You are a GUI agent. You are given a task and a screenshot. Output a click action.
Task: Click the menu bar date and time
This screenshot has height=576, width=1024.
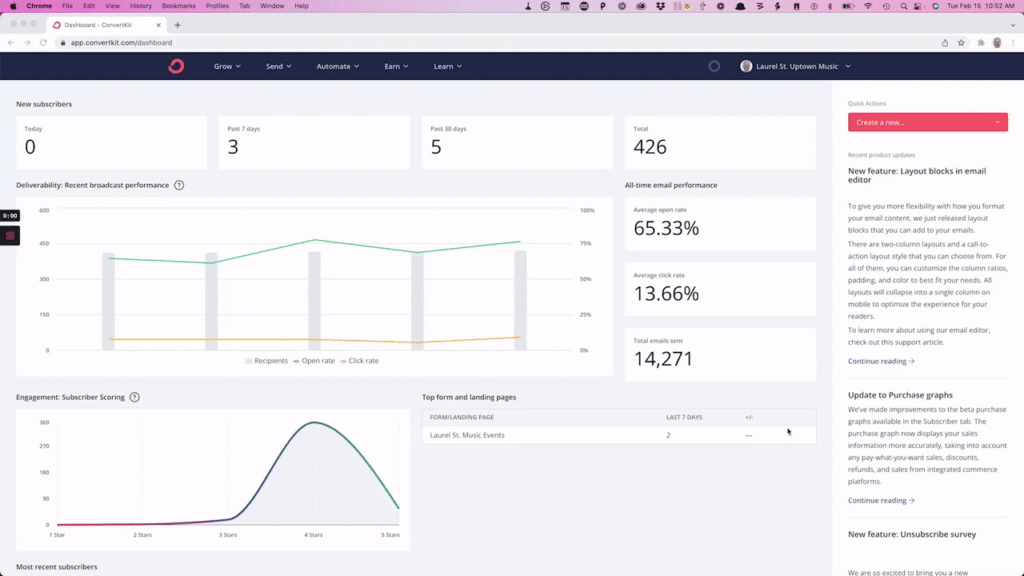coord(981,6)
